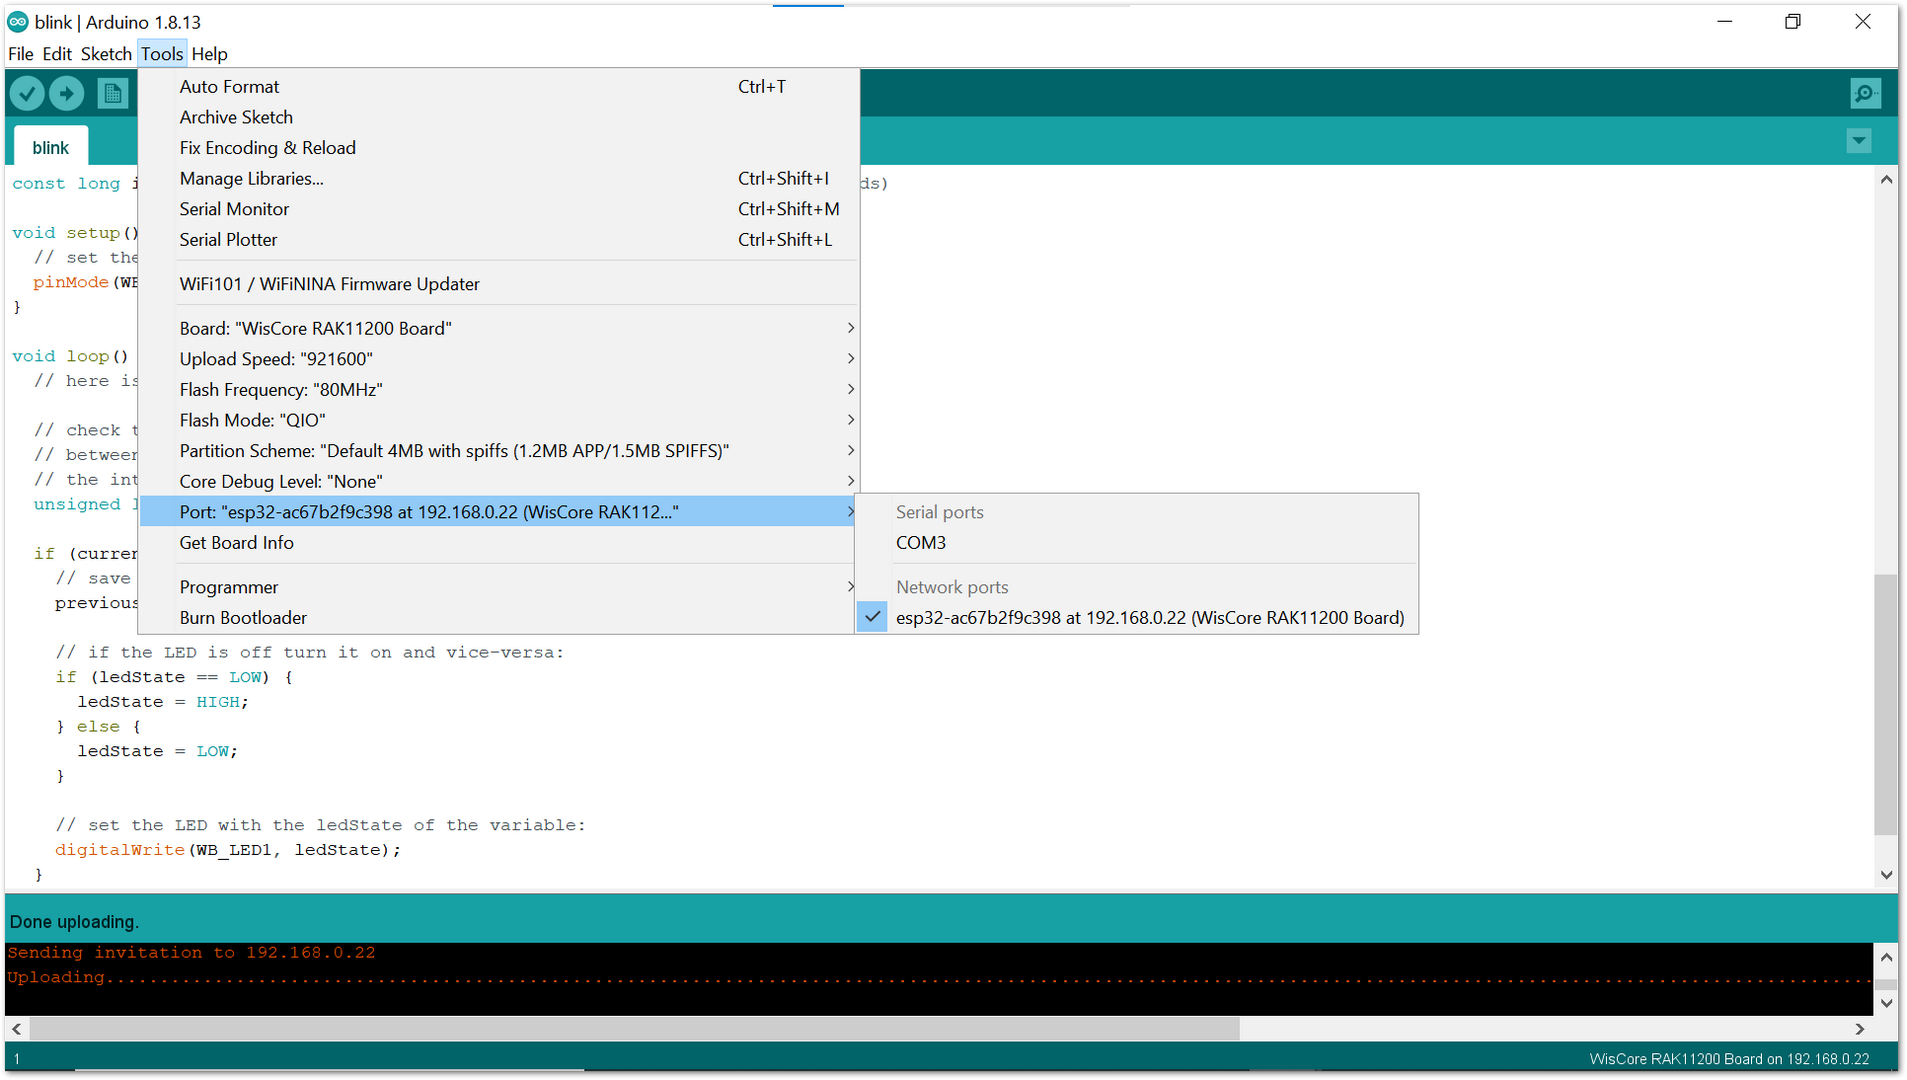Choose Archive Sketch

[498, 118]
